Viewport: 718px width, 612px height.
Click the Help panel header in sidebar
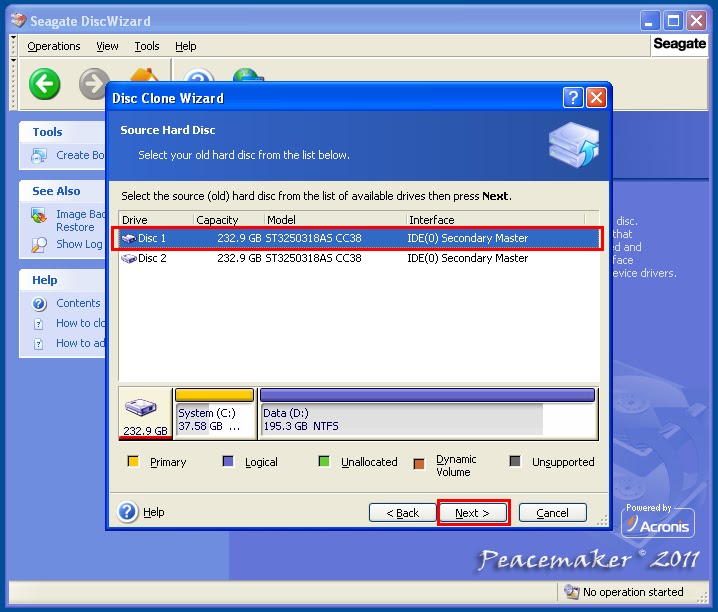click(x=63, y=280)
